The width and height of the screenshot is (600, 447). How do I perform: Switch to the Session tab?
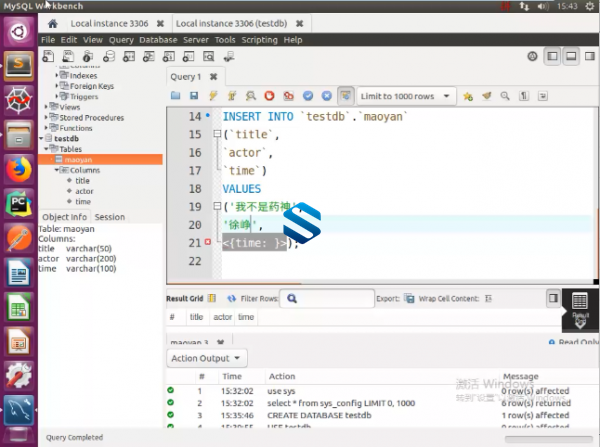pos(110,217)
